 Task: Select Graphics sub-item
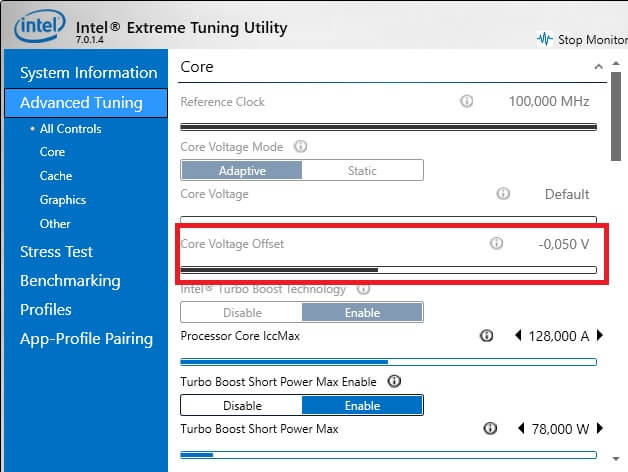point(62,200)
